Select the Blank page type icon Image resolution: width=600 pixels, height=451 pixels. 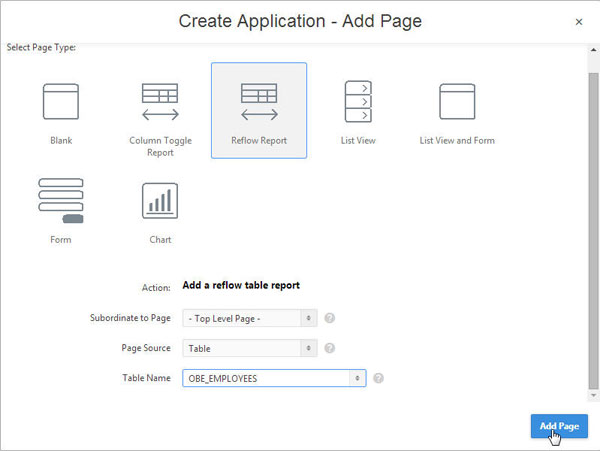(61, 102)
